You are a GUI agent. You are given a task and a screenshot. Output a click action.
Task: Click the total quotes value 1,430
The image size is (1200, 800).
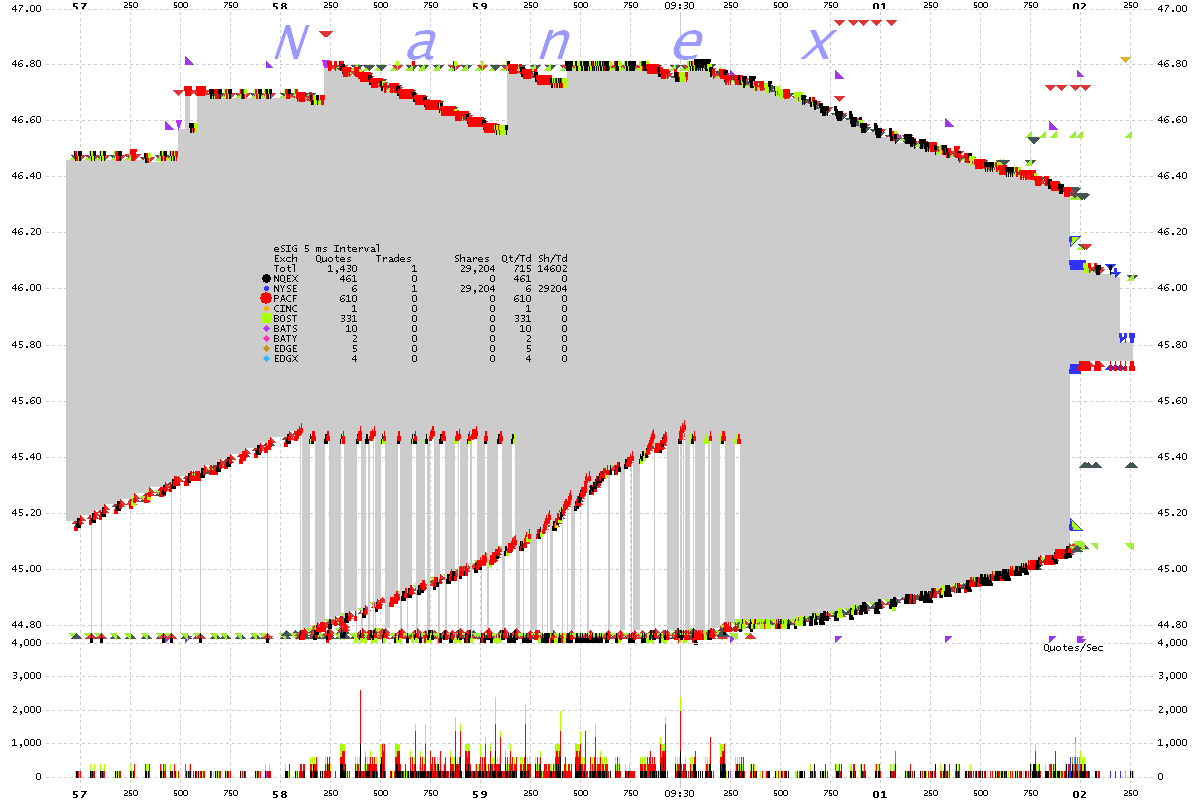[343, 268]
